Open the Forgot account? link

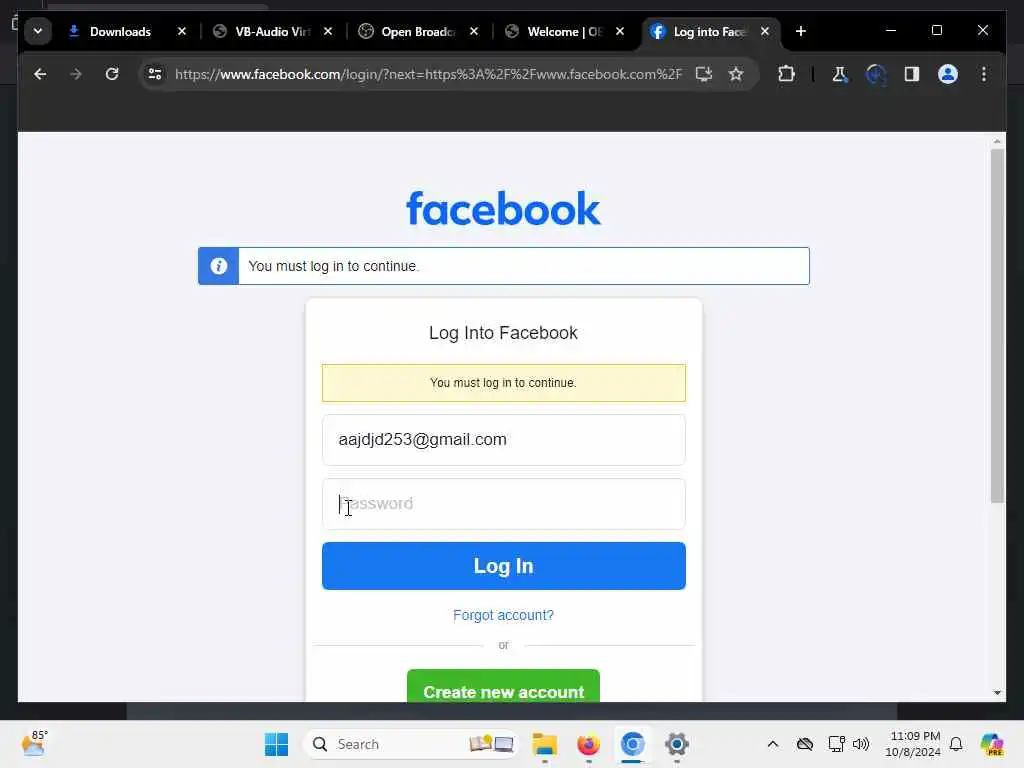[504, 615]
